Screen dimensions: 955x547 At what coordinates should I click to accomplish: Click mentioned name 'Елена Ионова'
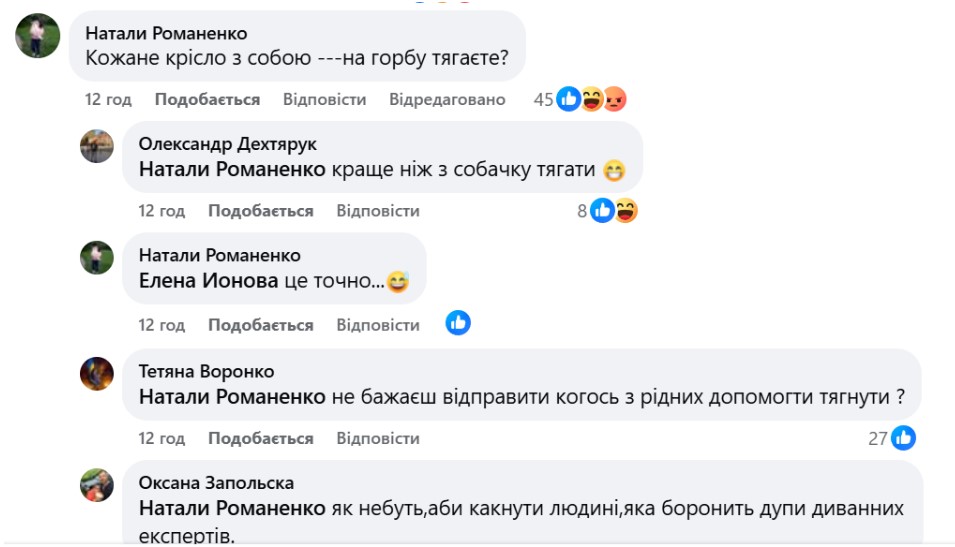208,282
